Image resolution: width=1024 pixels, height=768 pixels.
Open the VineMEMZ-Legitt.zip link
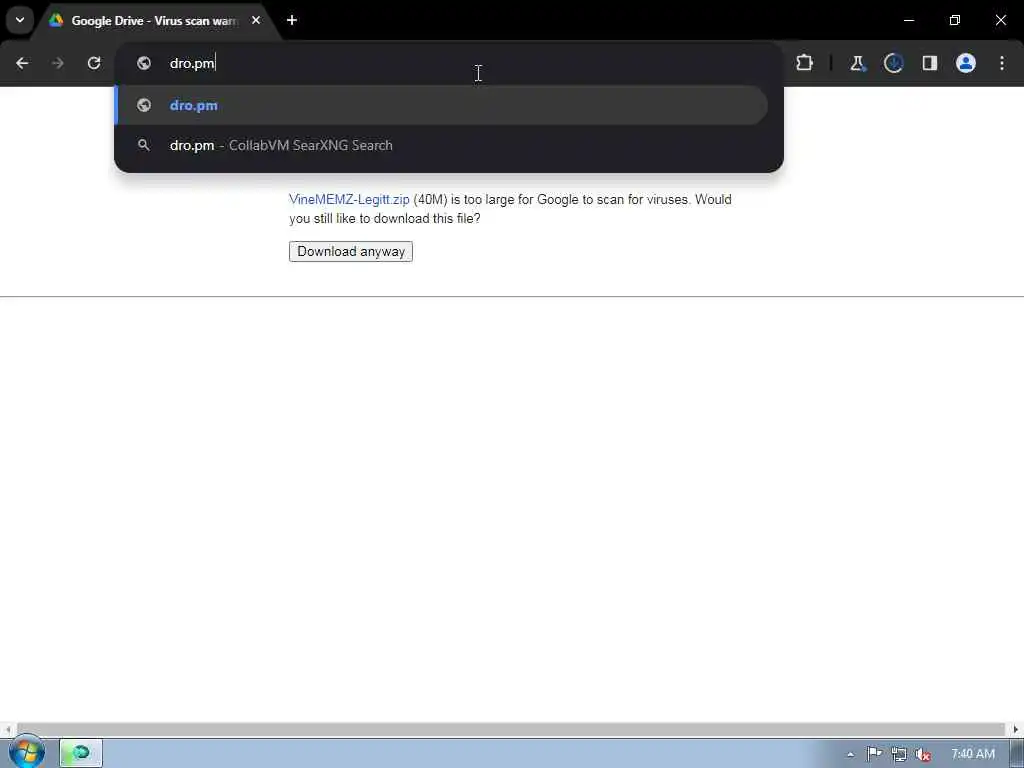(349, 200)
